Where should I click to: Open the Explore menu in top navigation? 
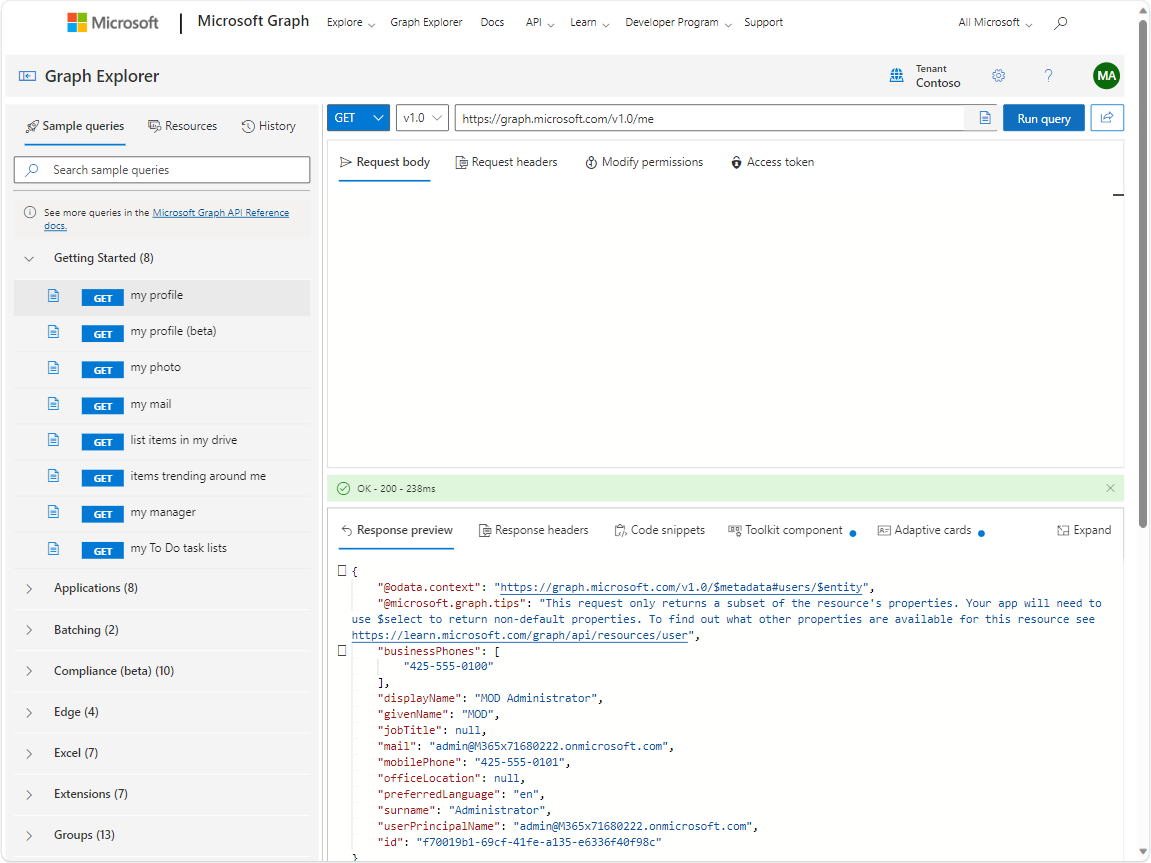click(351, 23)
